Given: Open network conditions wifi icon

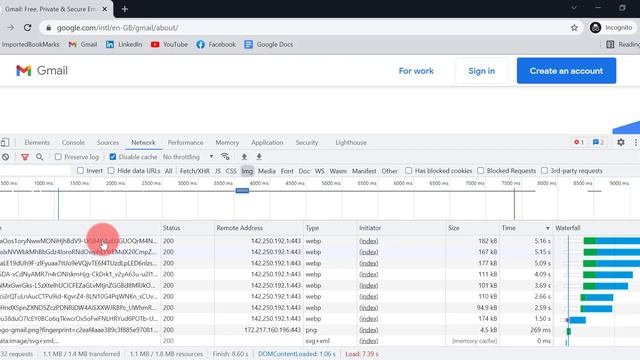Looking at the screenshot, I should 225,157.
